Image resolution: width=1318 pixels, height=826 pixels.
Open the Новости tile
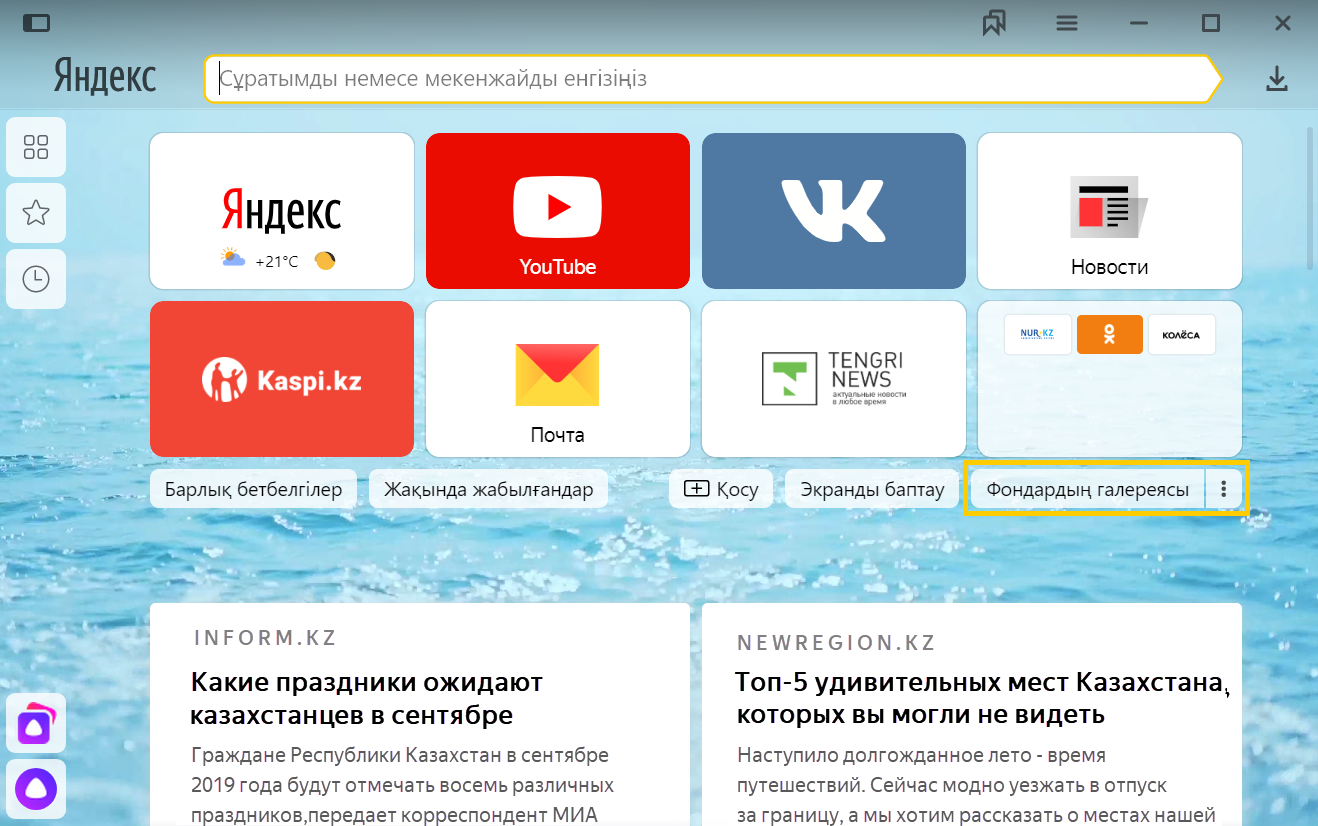point(1110,211)
